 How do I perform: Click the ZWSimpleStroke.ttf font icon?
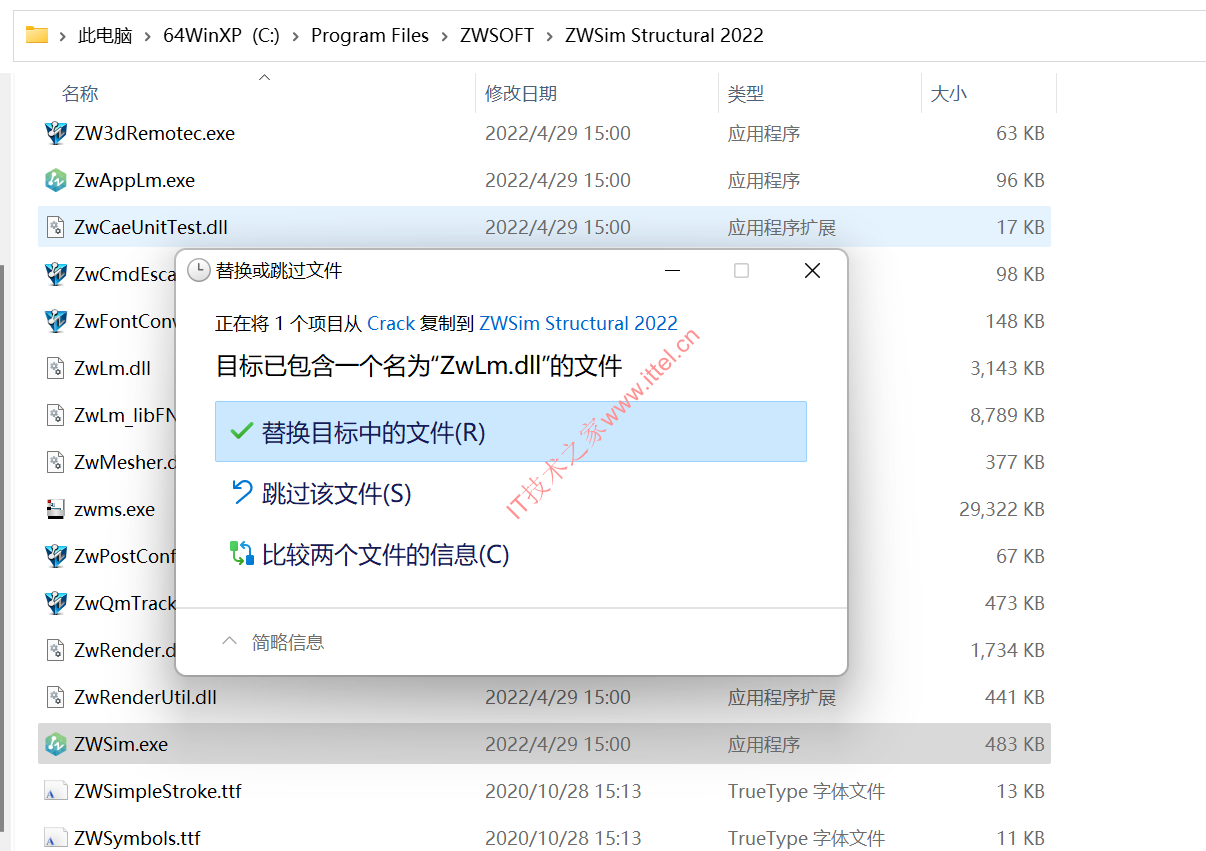pyautogui.click(x=56, y=791)
